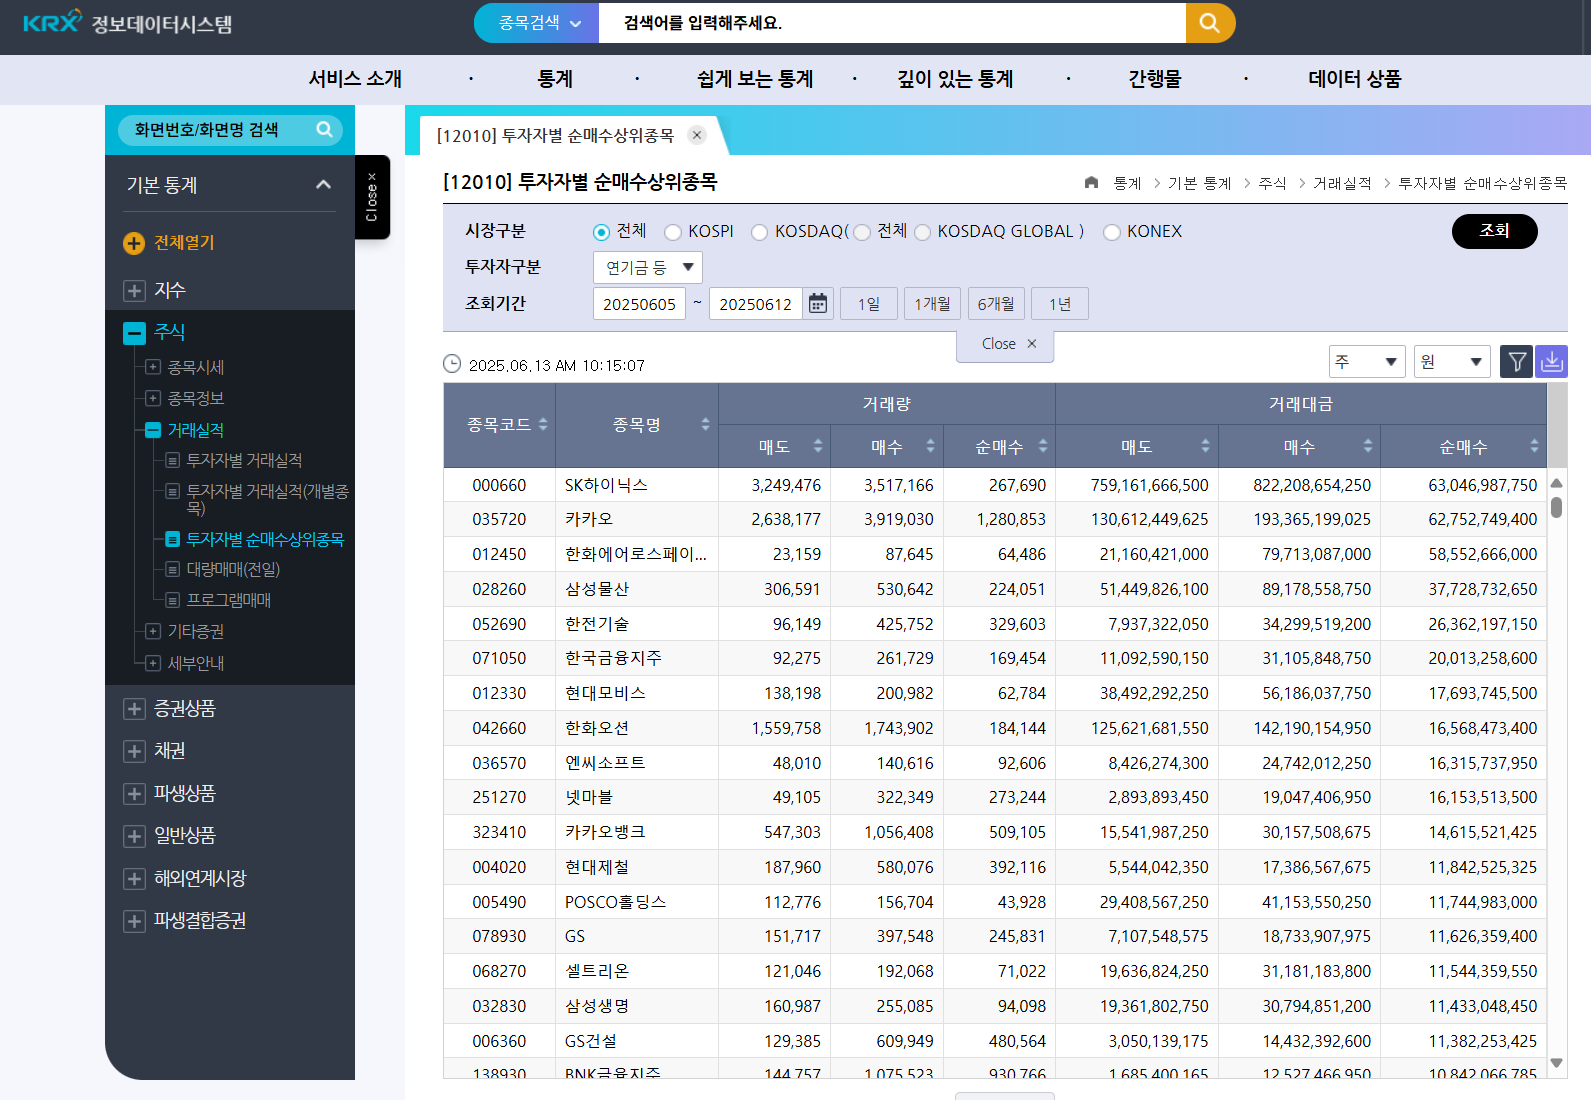Image resolution: width=1591 pixels, height=1100 pixels.
Task: Click the vertical Close sidebar tab
Action: pyautogui.click(x=372, y=197)
